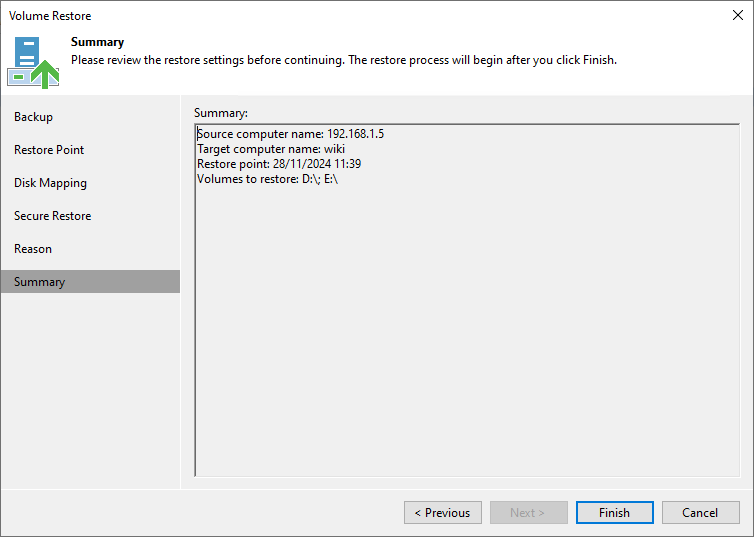Click the 'Please review the restore settings' description
Image resolution: width=754 pixels, height=537 pixels.
(x=343, y=60)
